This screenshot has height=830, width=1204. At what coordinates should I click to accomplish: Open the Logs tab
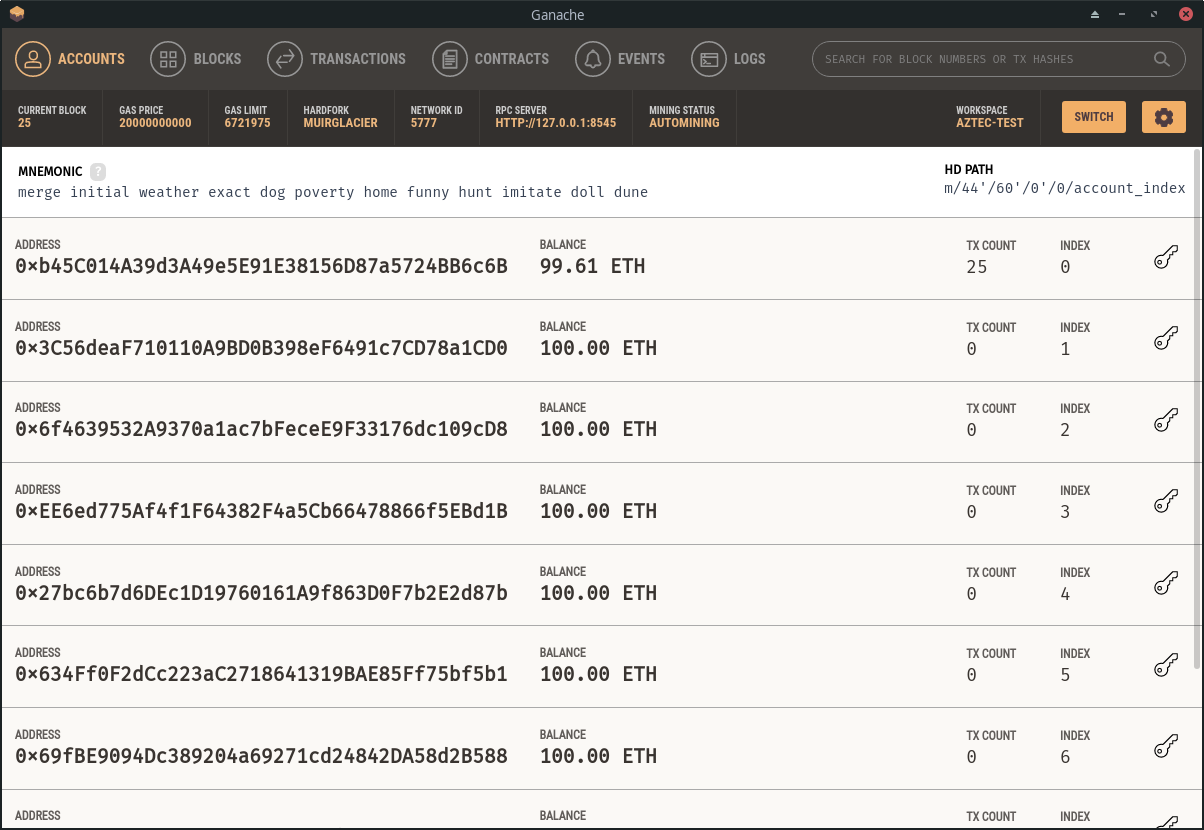pos(729,59)
